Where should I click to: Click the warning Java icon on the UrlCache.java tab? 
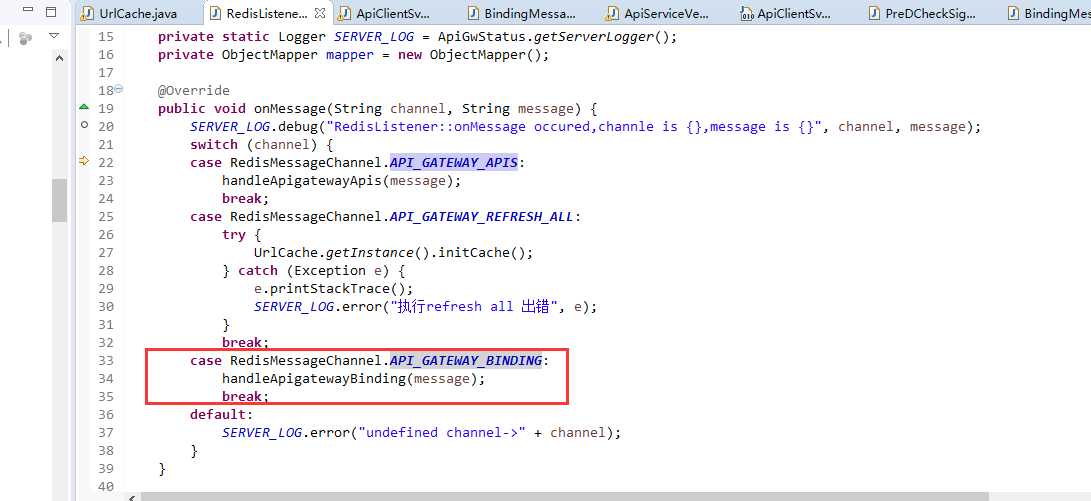point(88,13)
